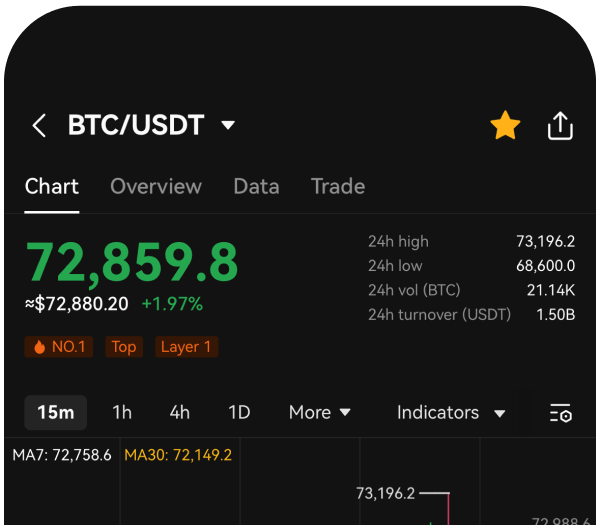Switch chart to 1h interval

122,413
